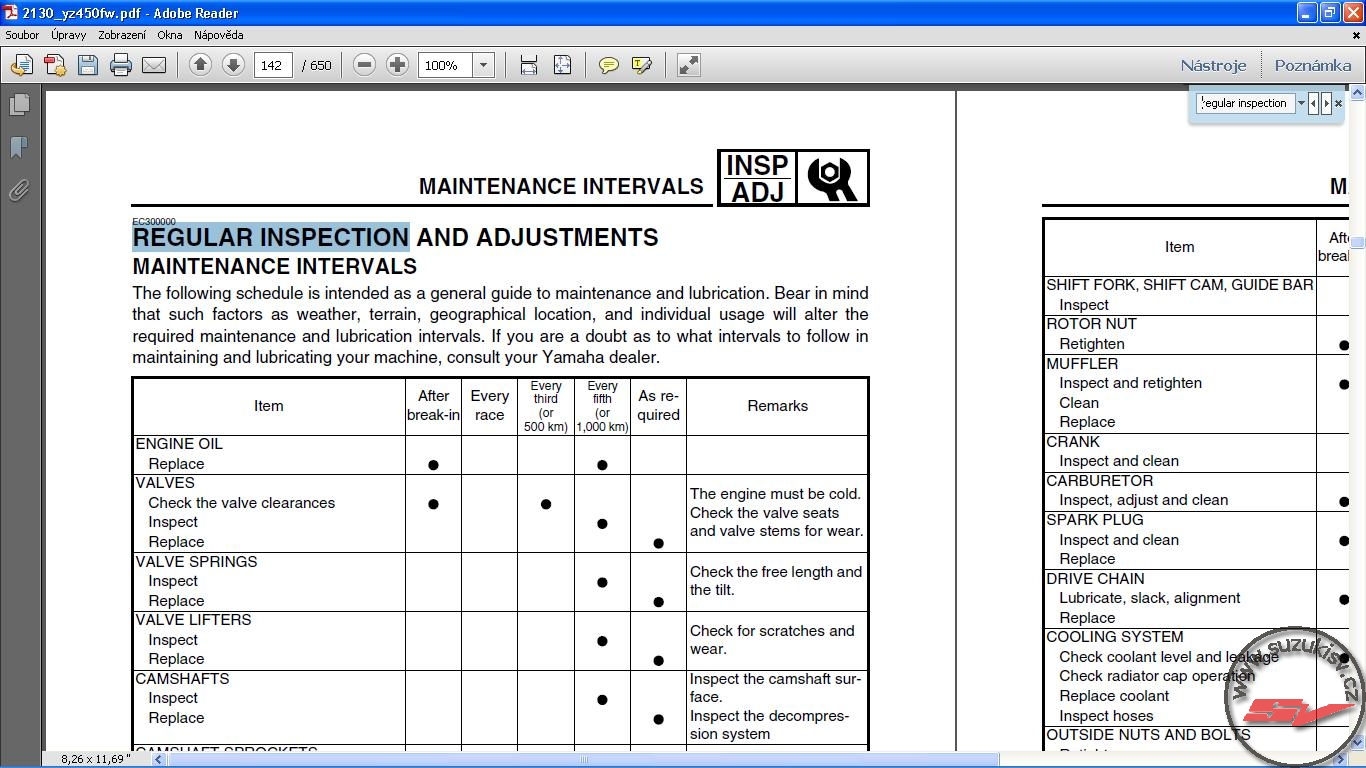Click the page size '8,26 x 11,69' status text
1366x768 pixels.
click(96, 759)
